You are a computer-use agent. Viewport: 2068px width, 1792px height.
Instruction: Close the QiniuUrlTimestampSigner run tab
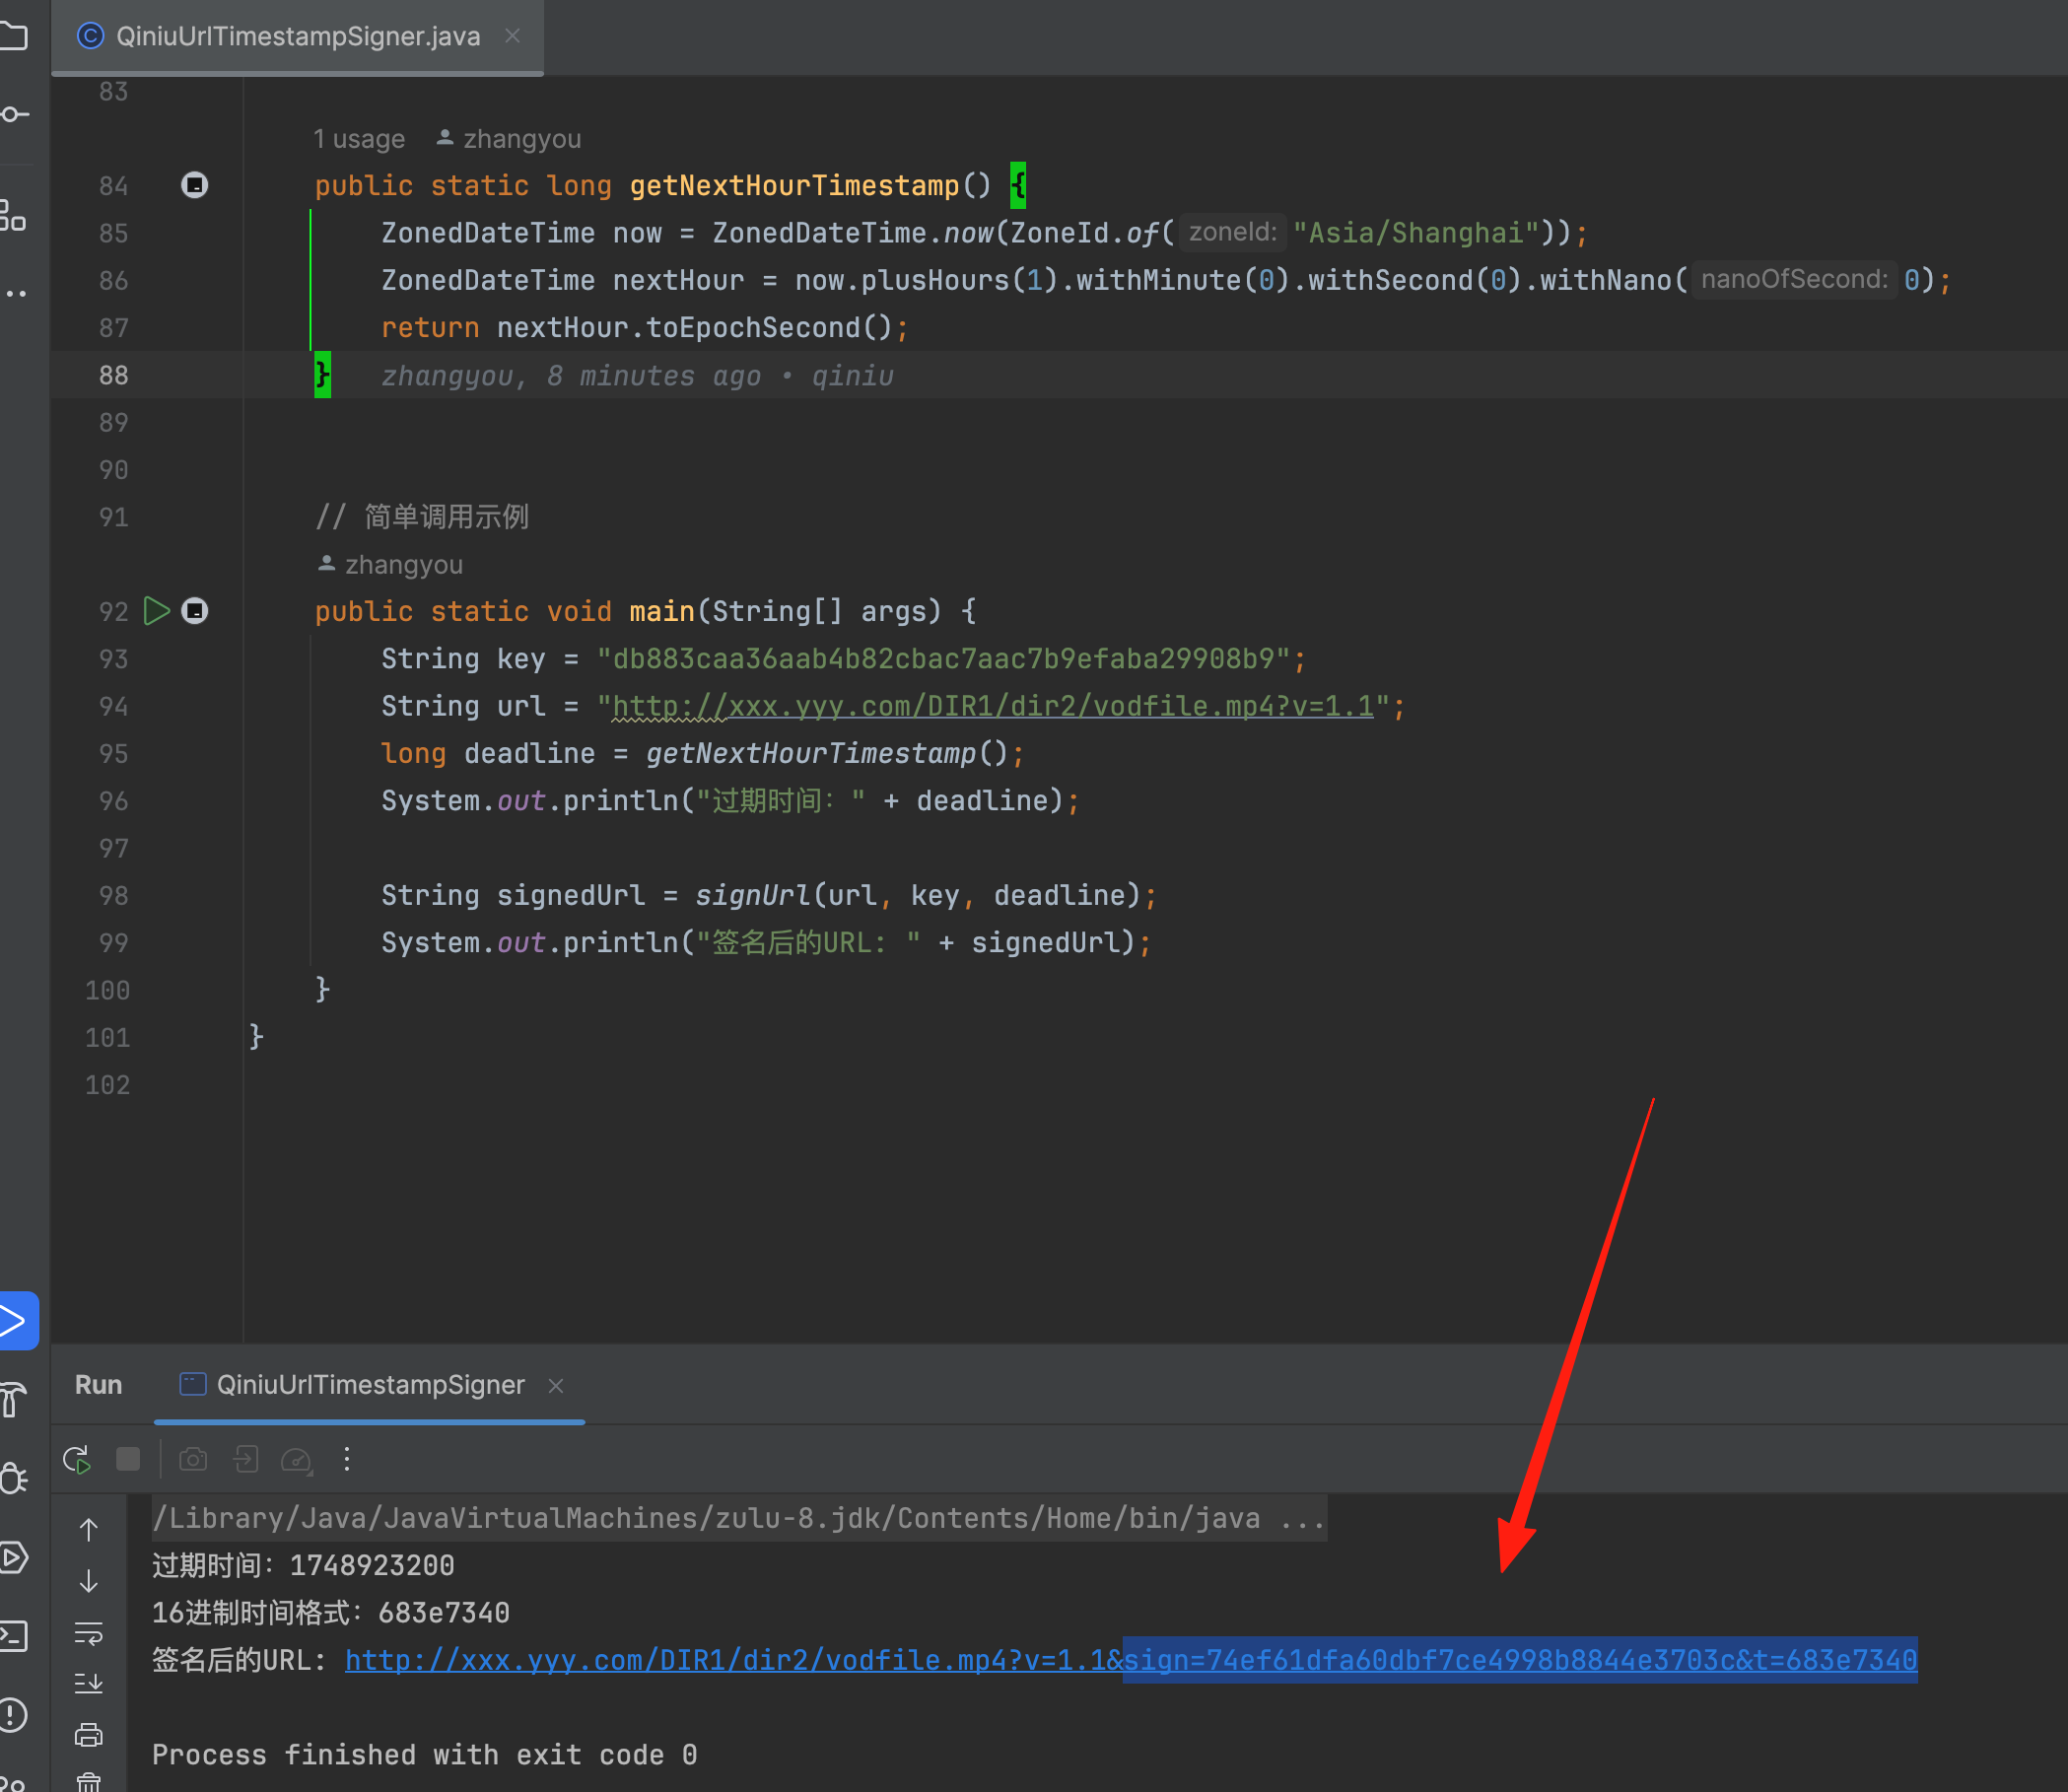pos(556,1385)
